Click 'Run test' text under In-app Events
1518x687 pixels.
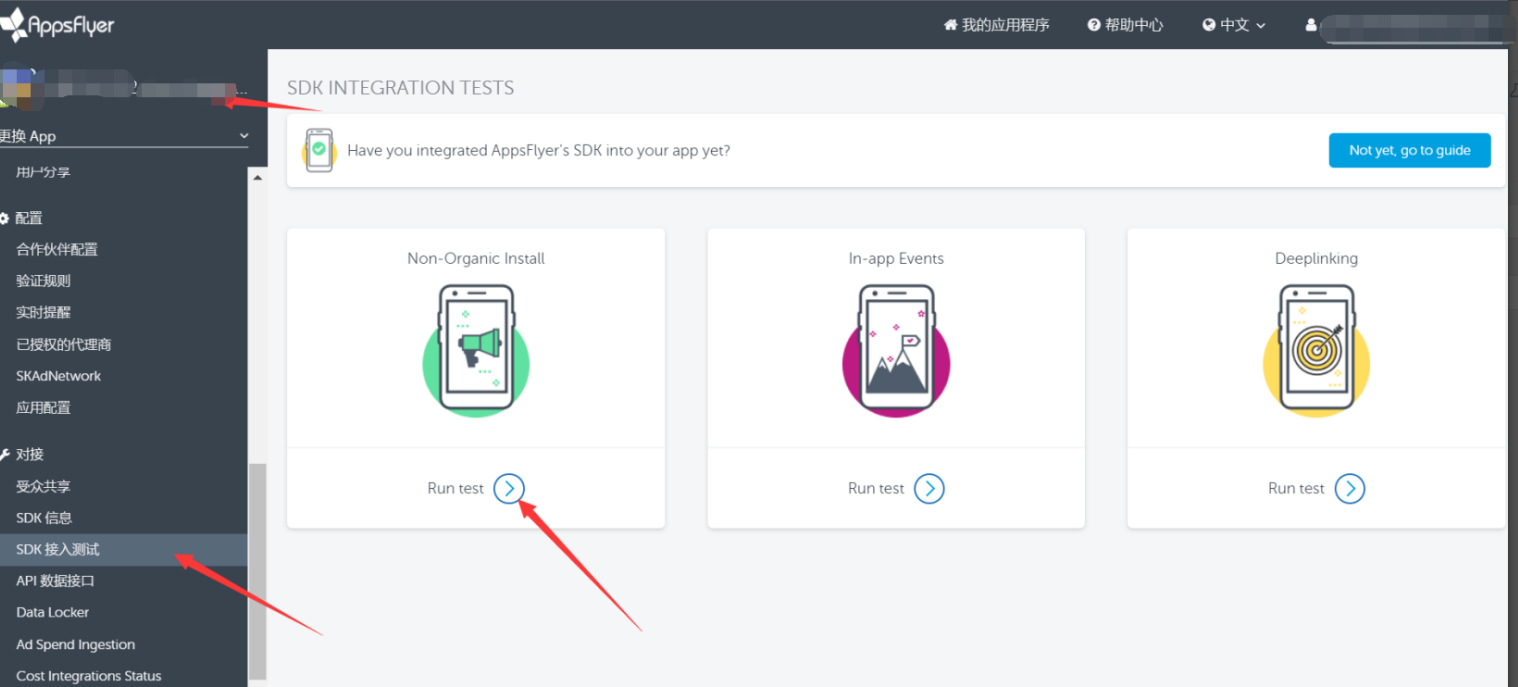[x=876, y=488]
